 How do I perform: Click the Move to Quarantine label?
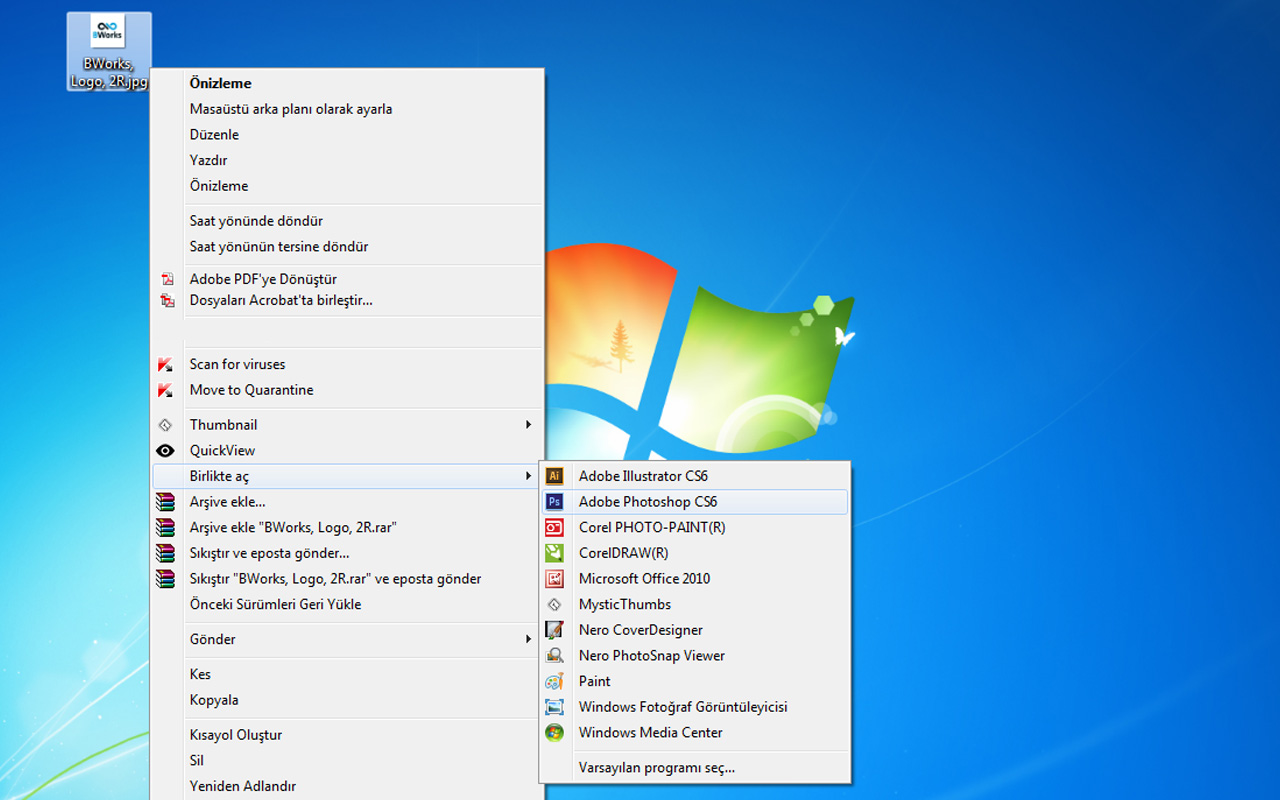(251, 390)
